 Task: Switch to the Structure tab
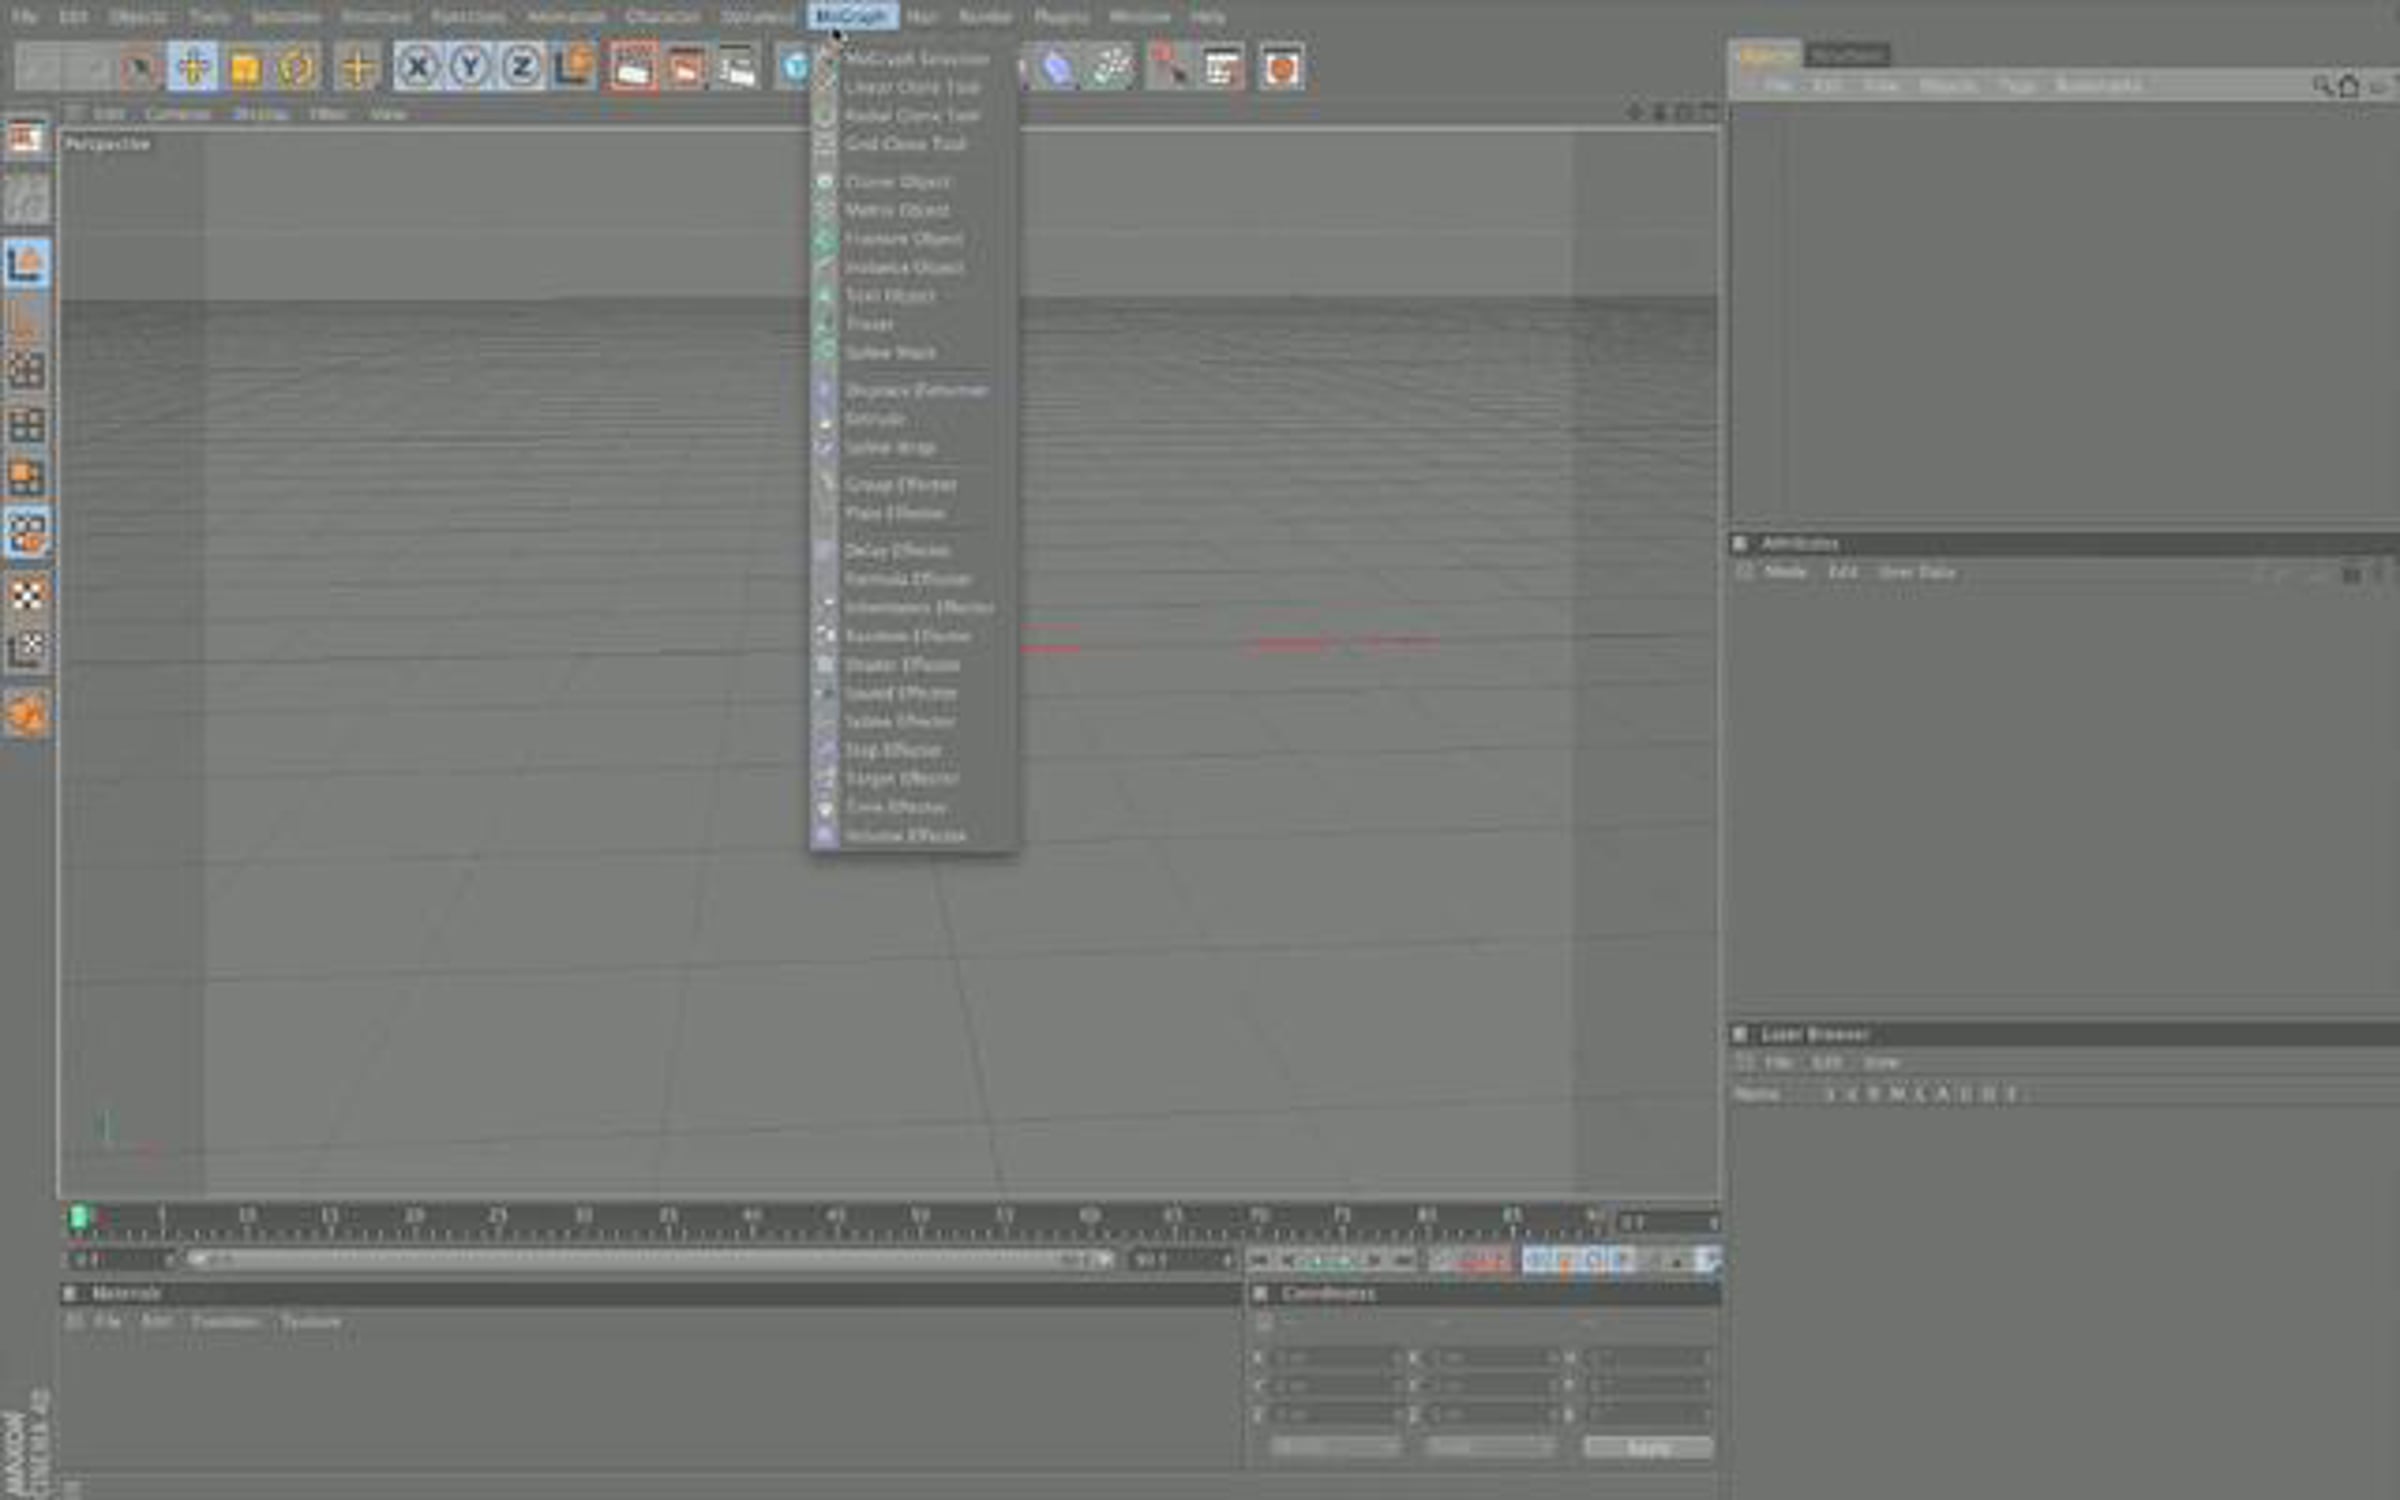point(1848,55)
